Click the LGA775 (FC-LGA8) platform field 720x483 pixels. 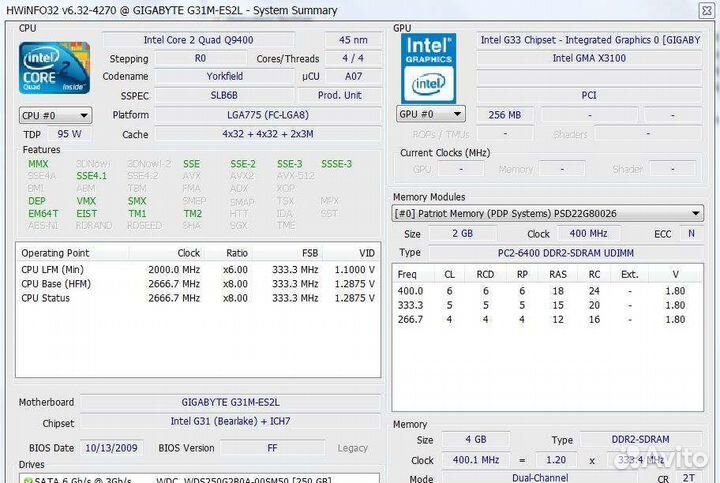tap(268, 115)
